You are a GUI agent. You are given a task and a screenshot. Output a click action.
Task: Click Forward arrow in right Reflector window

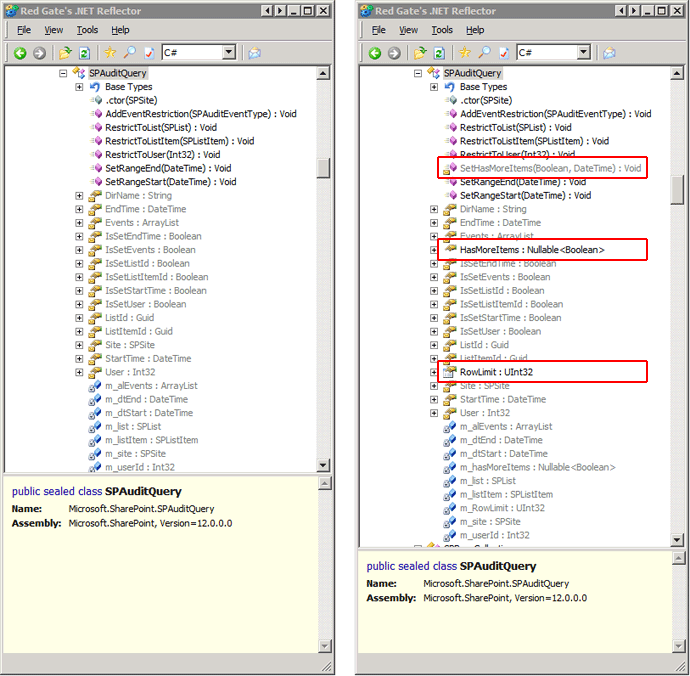pos(394,53)
